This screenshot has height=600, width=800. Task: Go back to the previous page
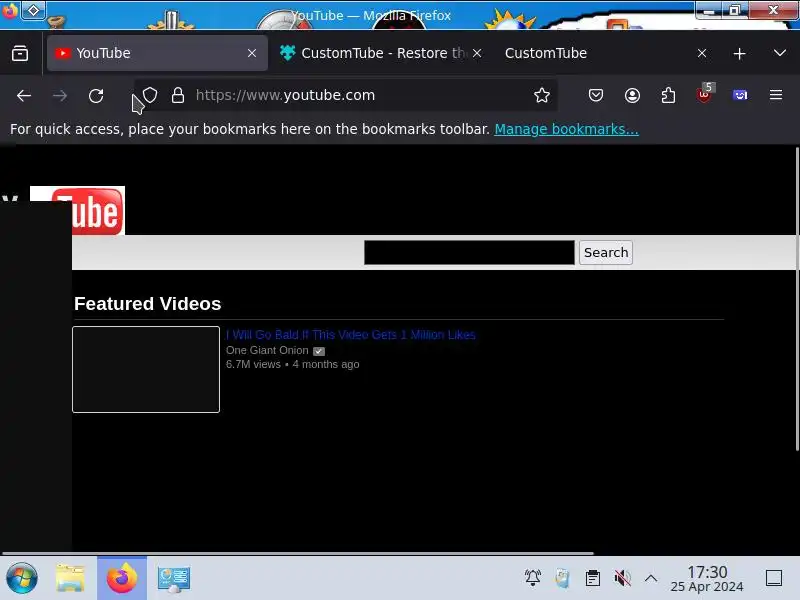click(23, 95)
